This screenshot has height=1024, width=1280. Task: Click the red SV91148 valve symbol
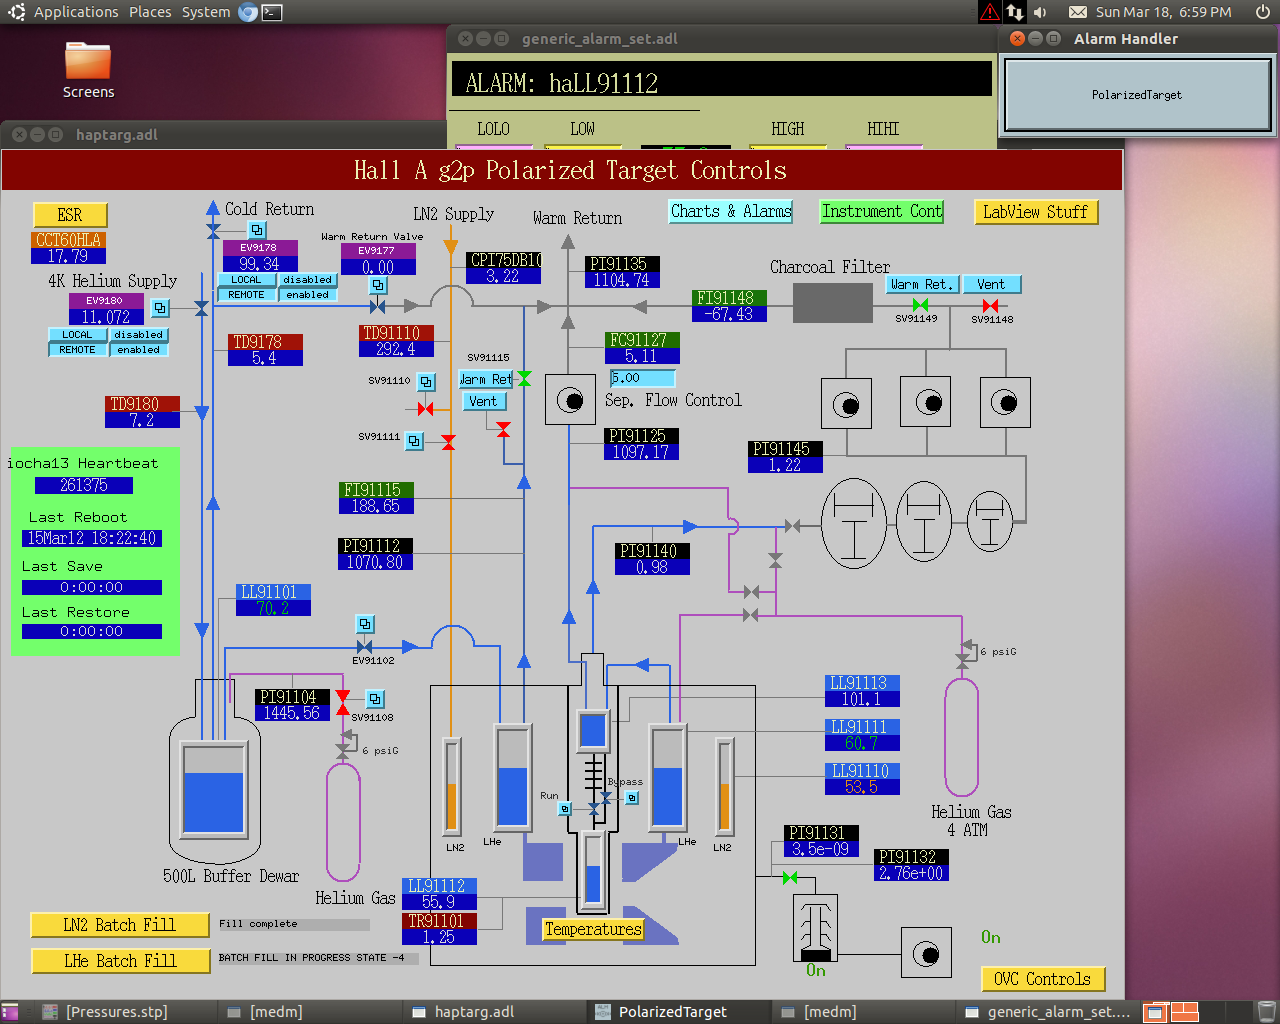[x=990, y=305]
